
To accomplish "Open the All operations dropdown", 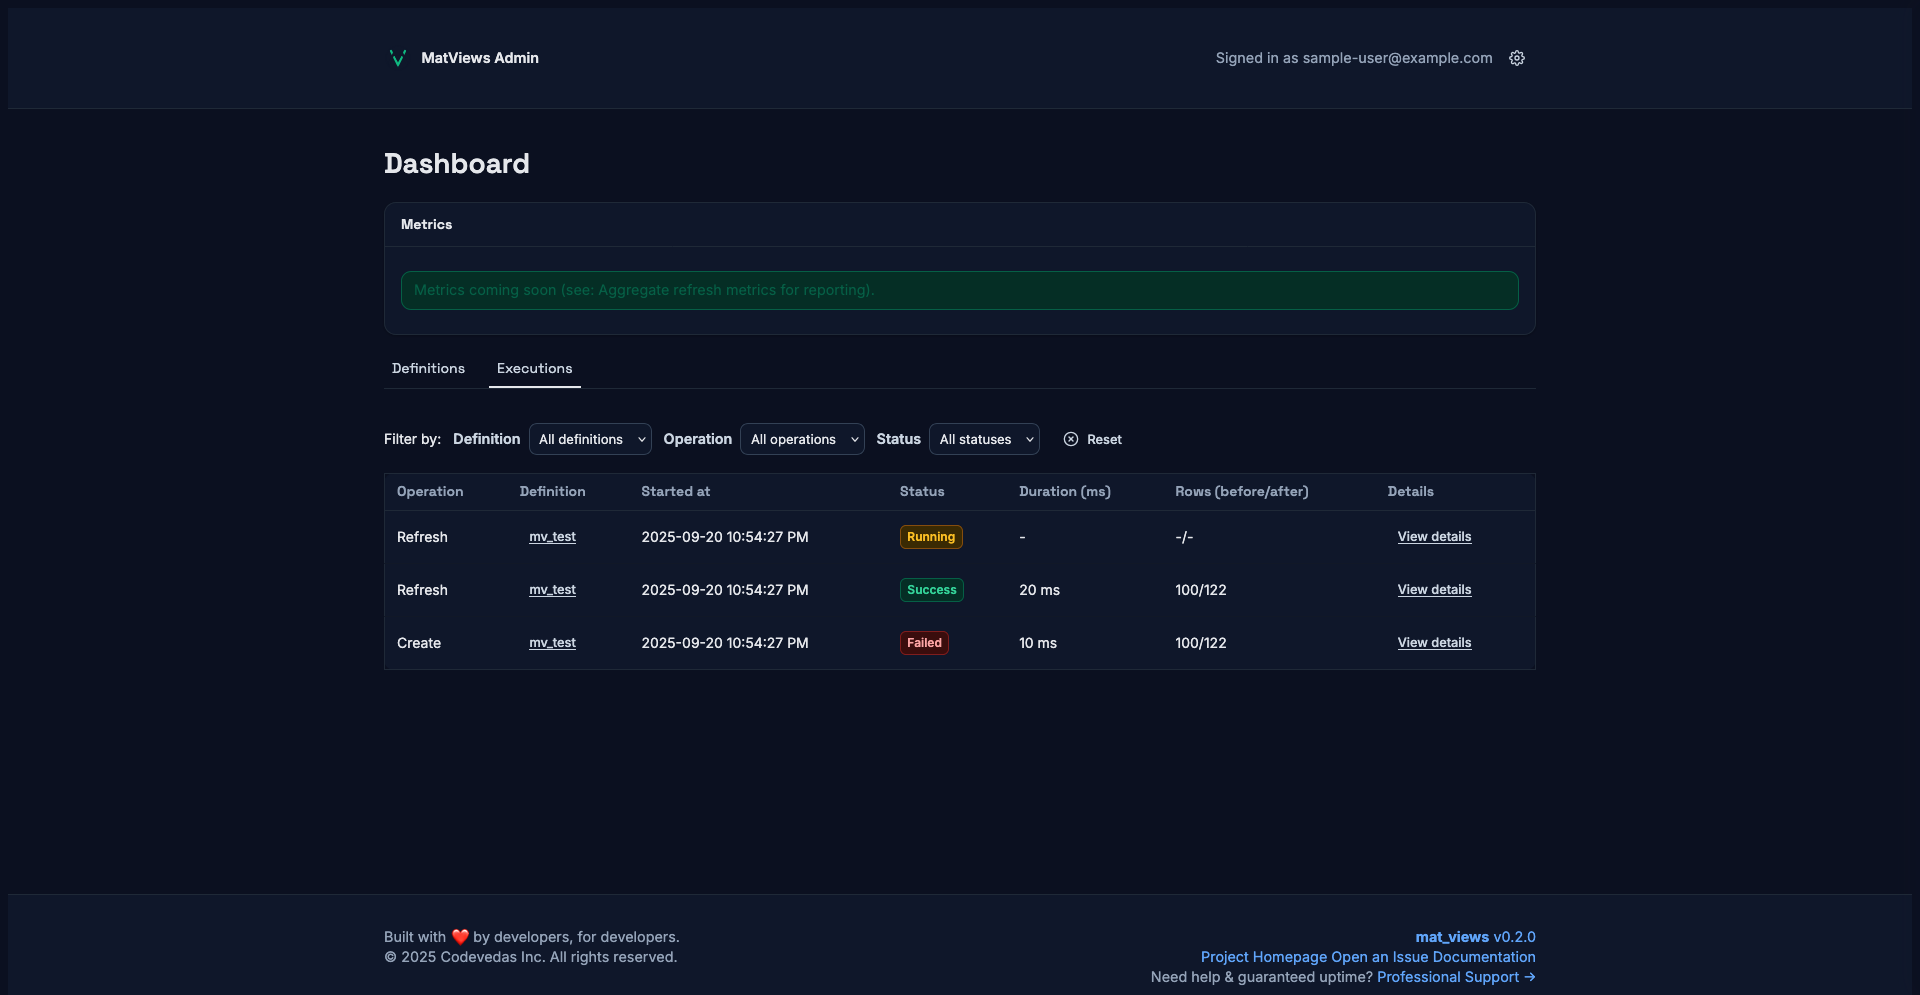I will [x=802, y=439].
